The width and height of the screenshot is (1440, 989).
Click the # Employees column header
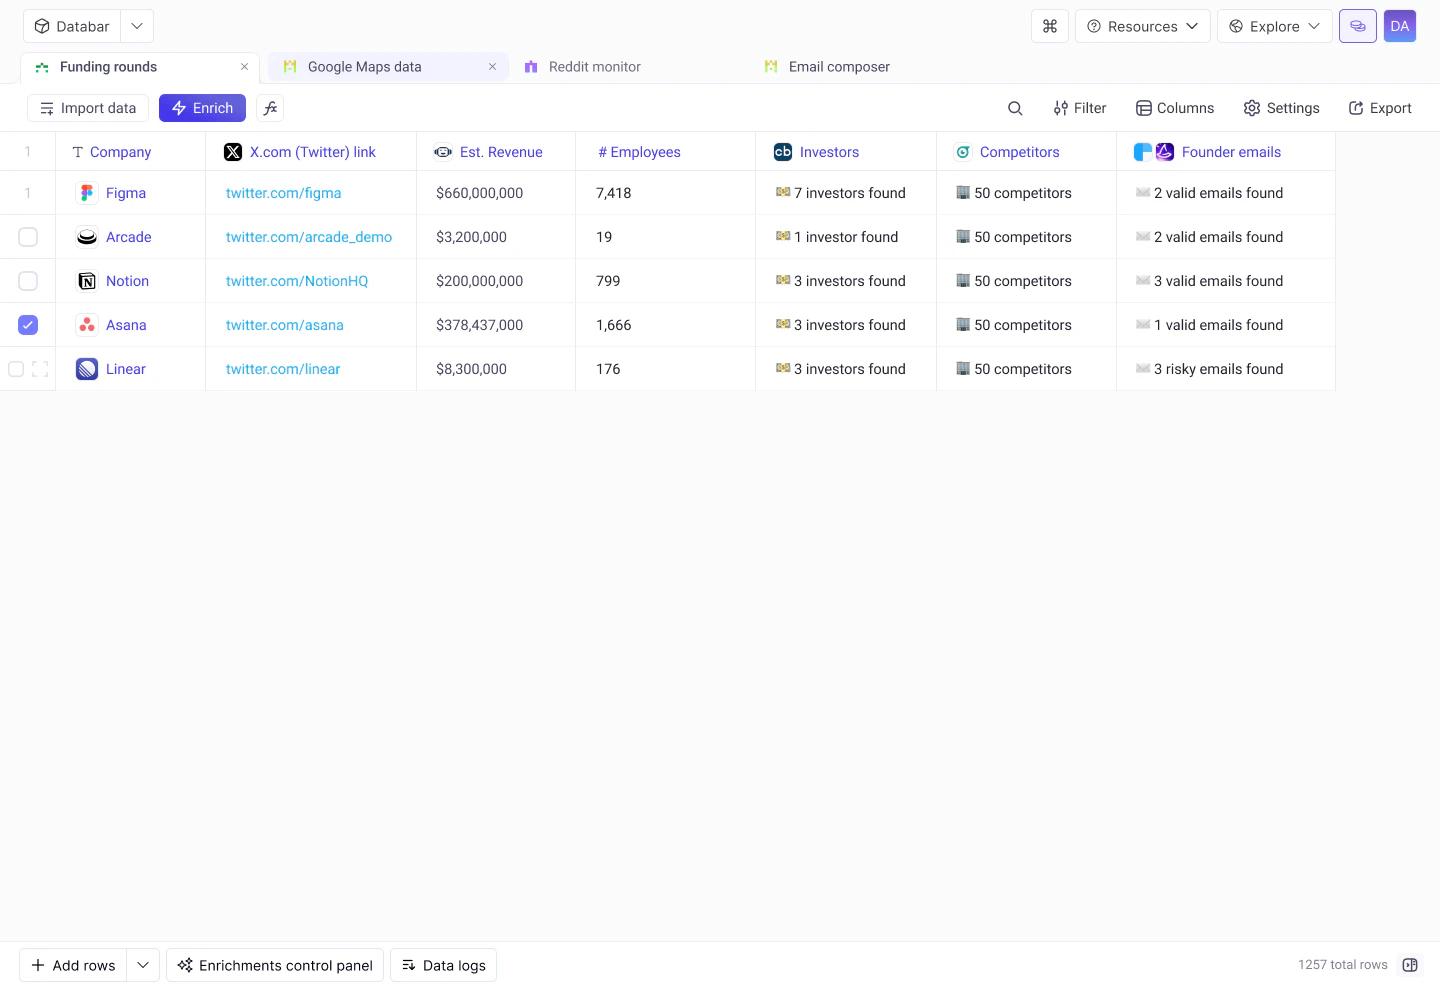pos(666,152)
